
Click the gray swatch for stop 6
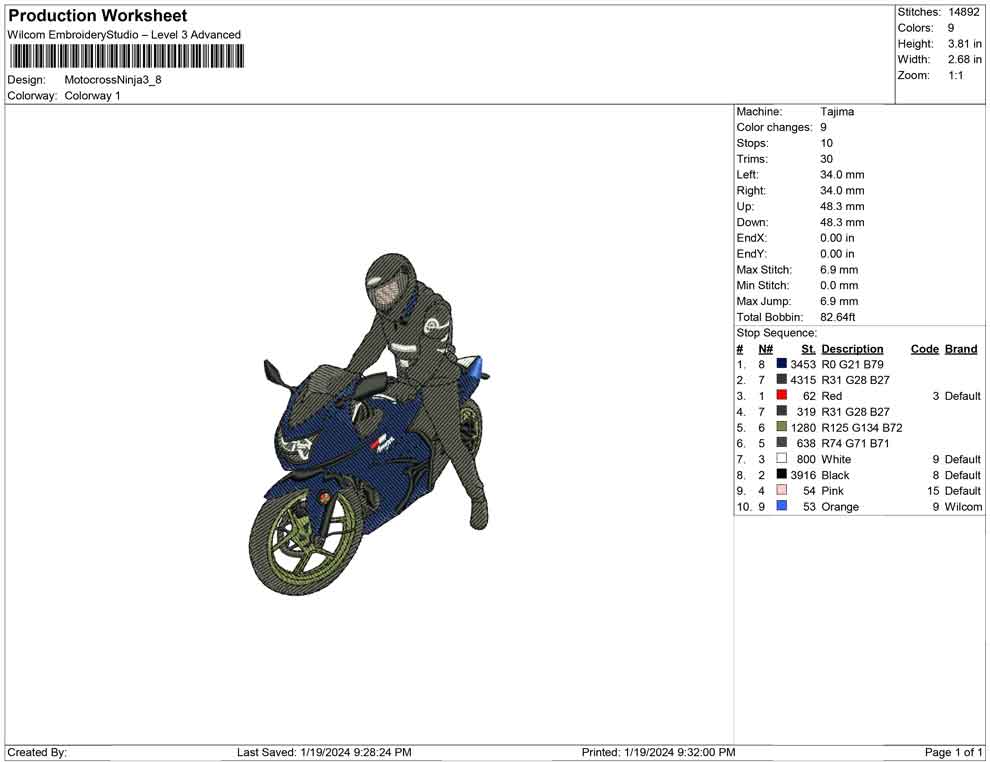(782, 443)
